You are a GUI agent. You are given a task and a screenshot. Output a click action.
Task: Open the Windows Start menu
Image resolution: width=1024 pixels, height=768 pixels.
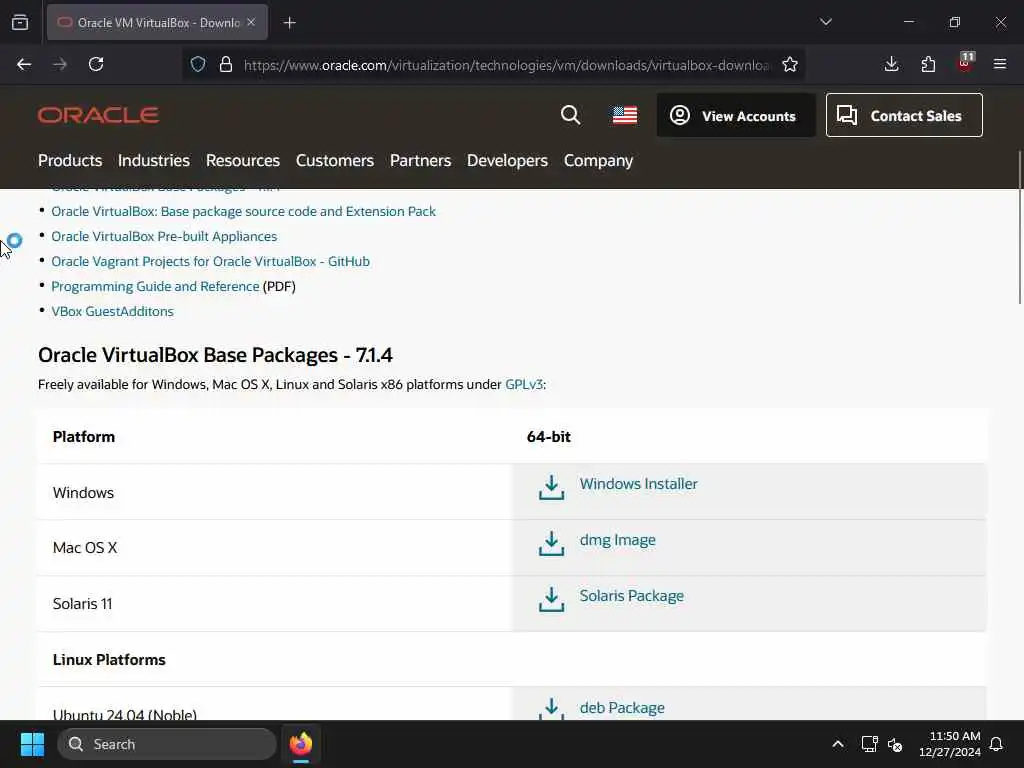click(x=32, y=744)
